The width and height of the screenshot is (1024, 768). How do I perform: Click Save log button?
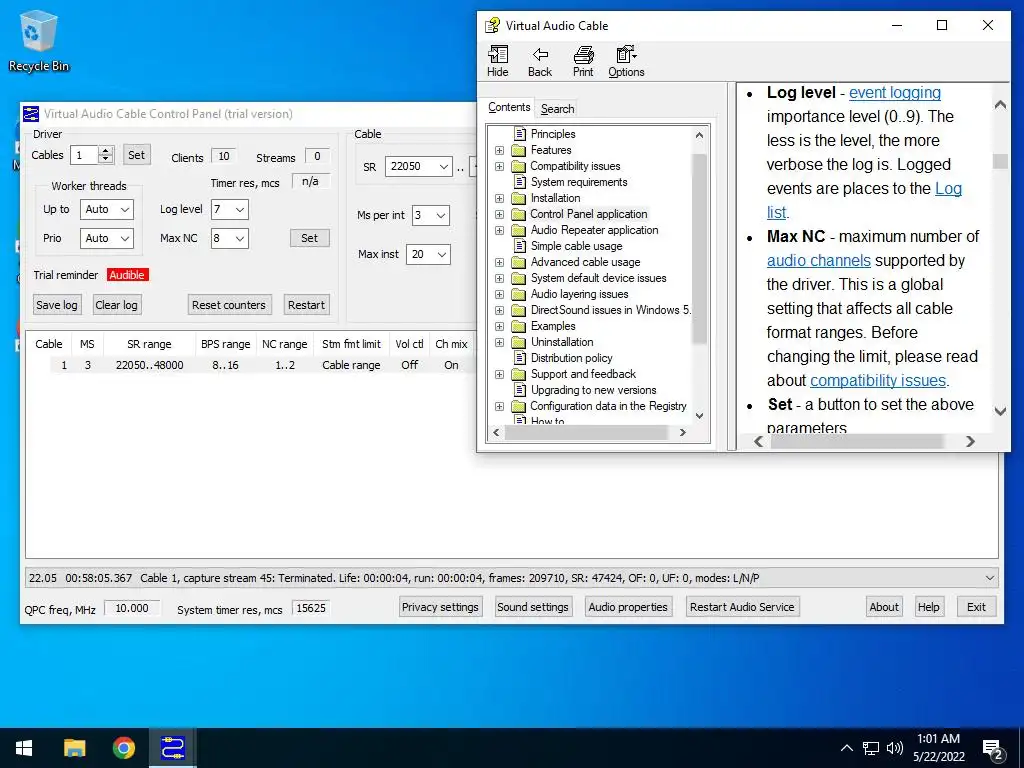(x=57, y=305)
